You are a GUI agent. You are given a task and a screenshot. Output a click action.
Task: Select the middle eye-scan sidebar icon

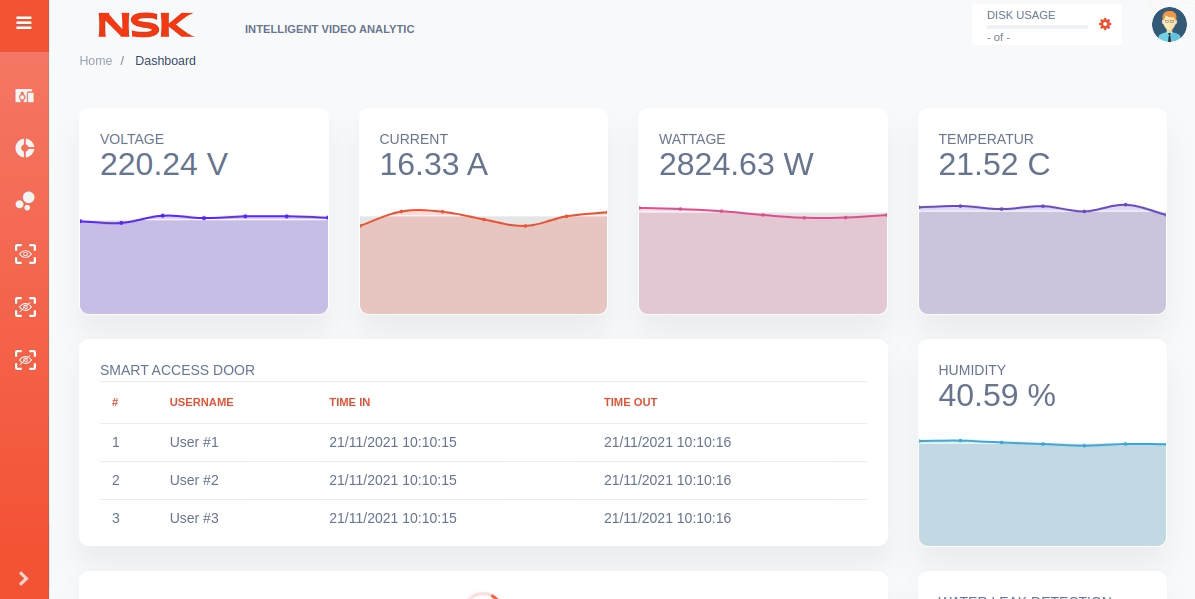pos(24,306)
